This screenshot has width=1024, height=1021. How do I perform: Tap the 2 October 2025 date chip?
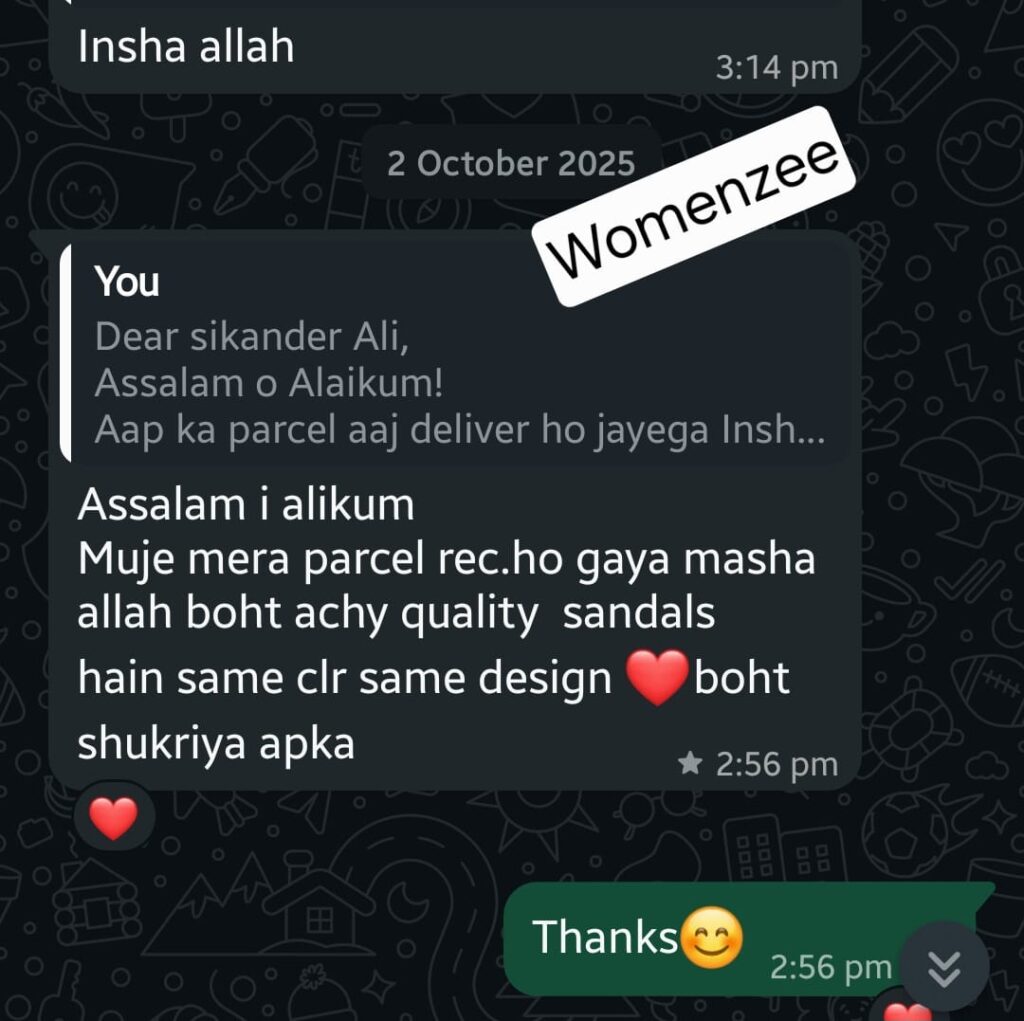[x=511, y=163]
